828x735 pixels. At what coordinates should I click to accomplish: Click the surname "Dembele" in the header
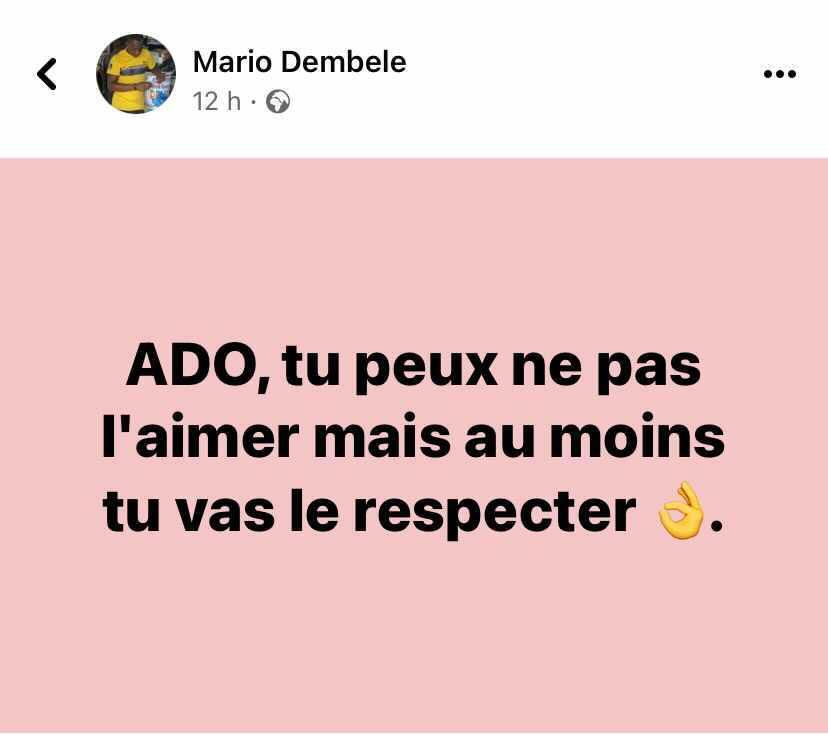pyautogui.click(x=344, y=62)
